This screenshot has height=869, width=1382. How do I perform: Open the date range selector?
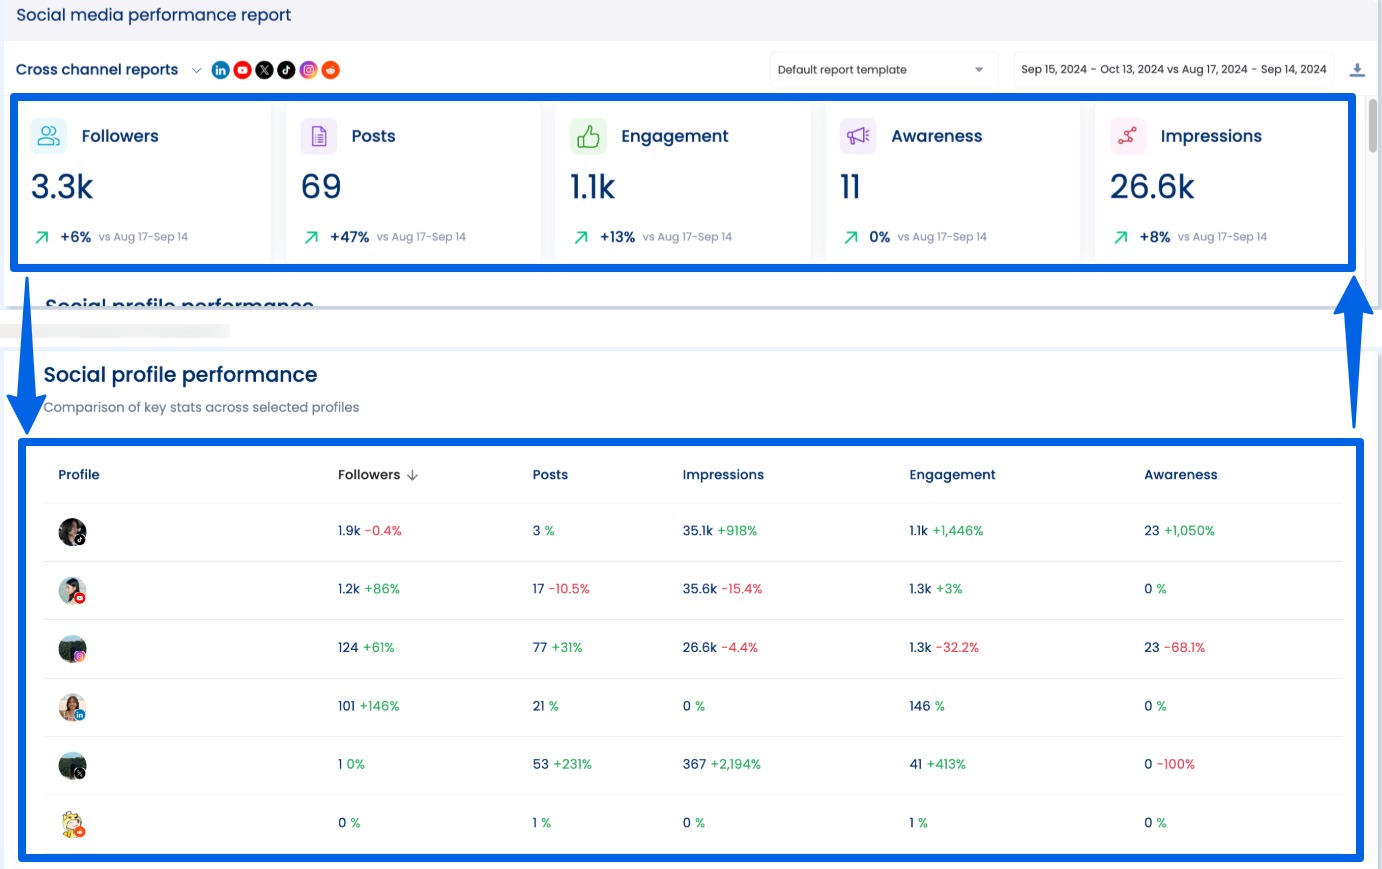(1172, 68)
